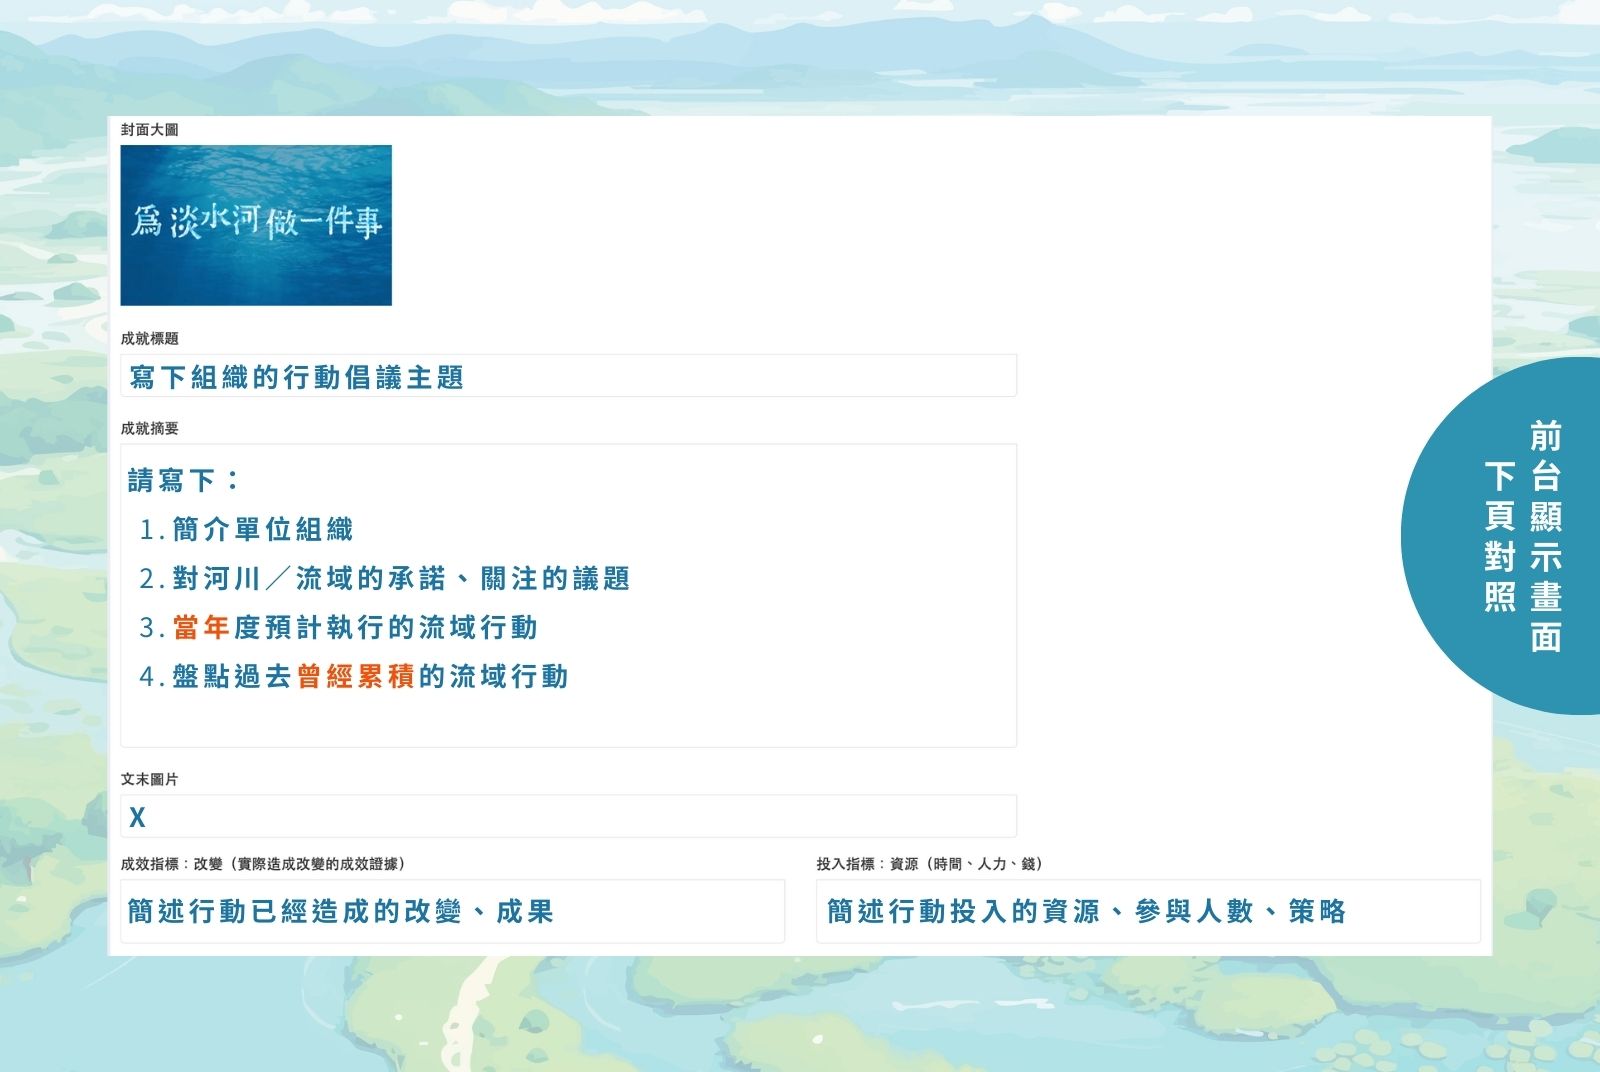The height and width of the screenshot is (1072, 1600).
Task: Click the 封面大圖 cover image thumbnail
Action: pyautogui.click(x=256, y=225)
